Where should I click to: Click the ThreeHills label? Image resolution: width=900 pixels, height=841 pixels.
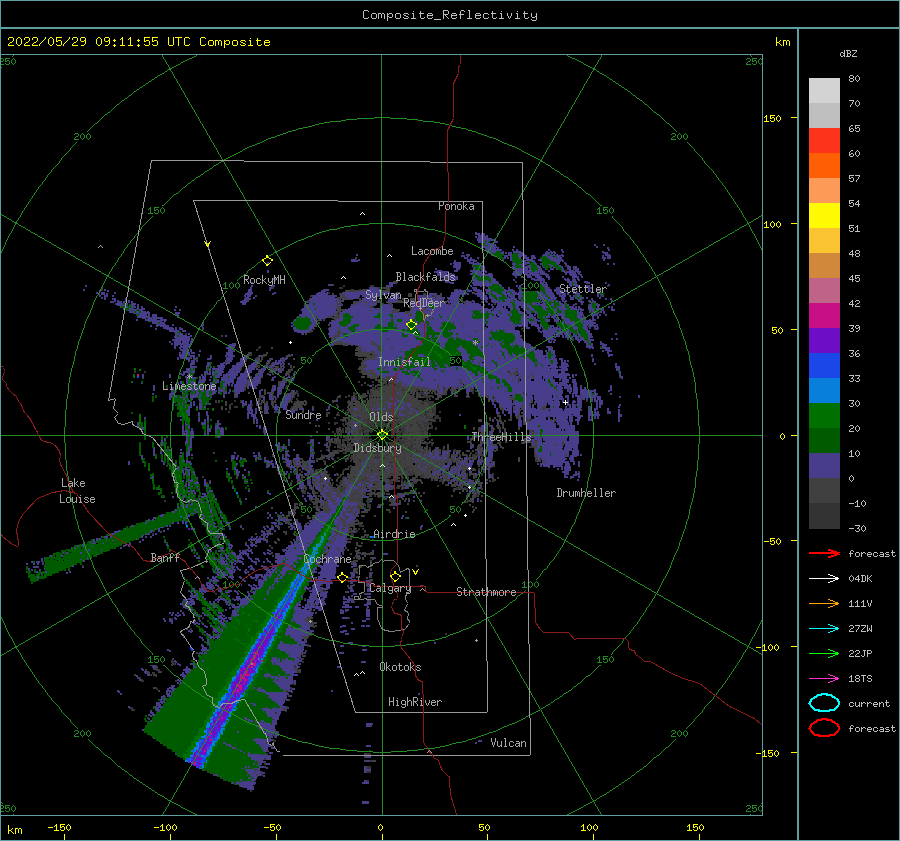point(502,437)
